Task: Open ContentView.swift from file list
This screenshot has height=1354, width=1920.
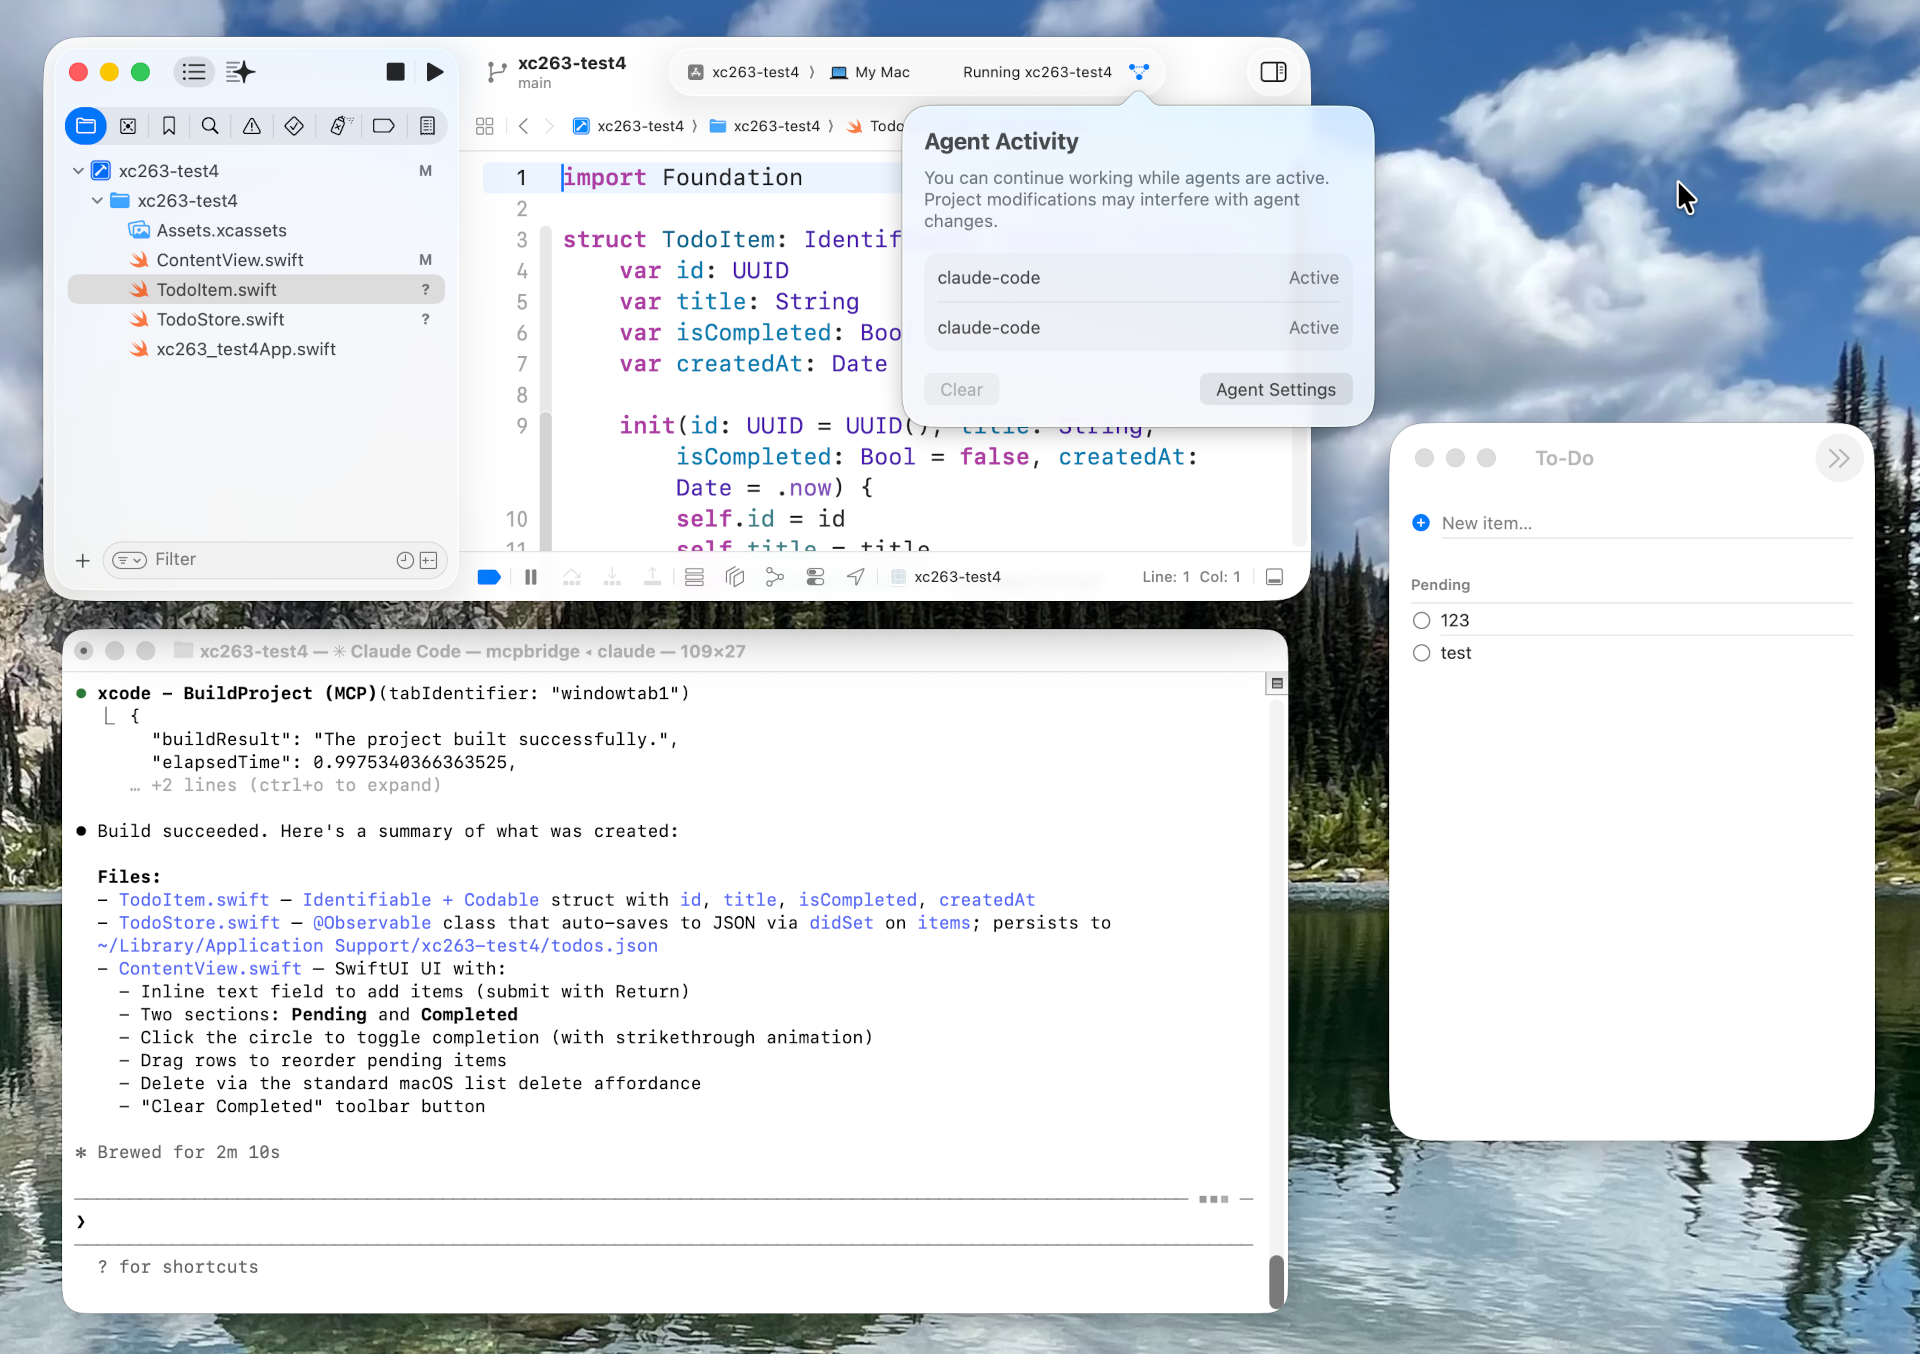Action: 229,260
